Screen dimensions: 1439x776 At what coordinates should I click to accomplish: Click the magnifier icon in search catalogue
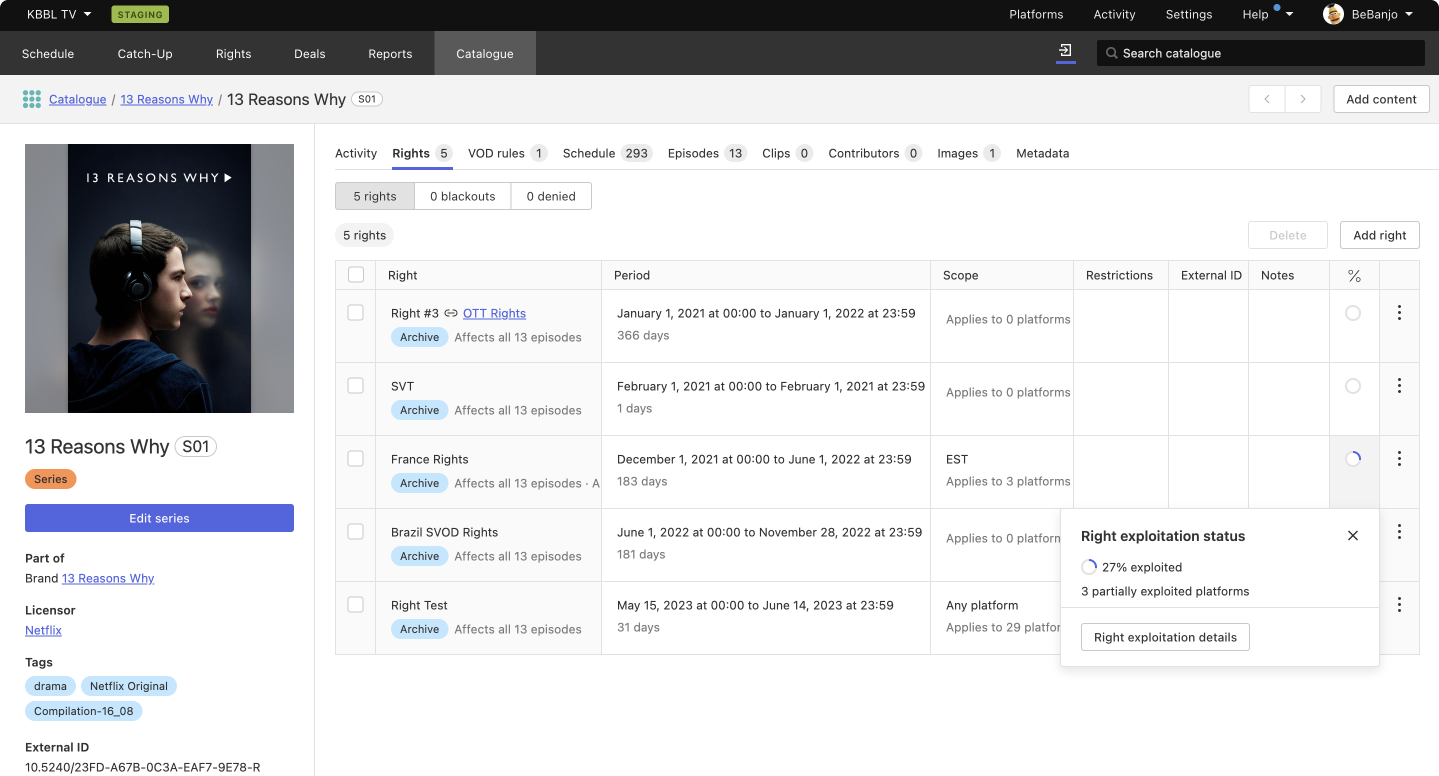point(1111,53)
